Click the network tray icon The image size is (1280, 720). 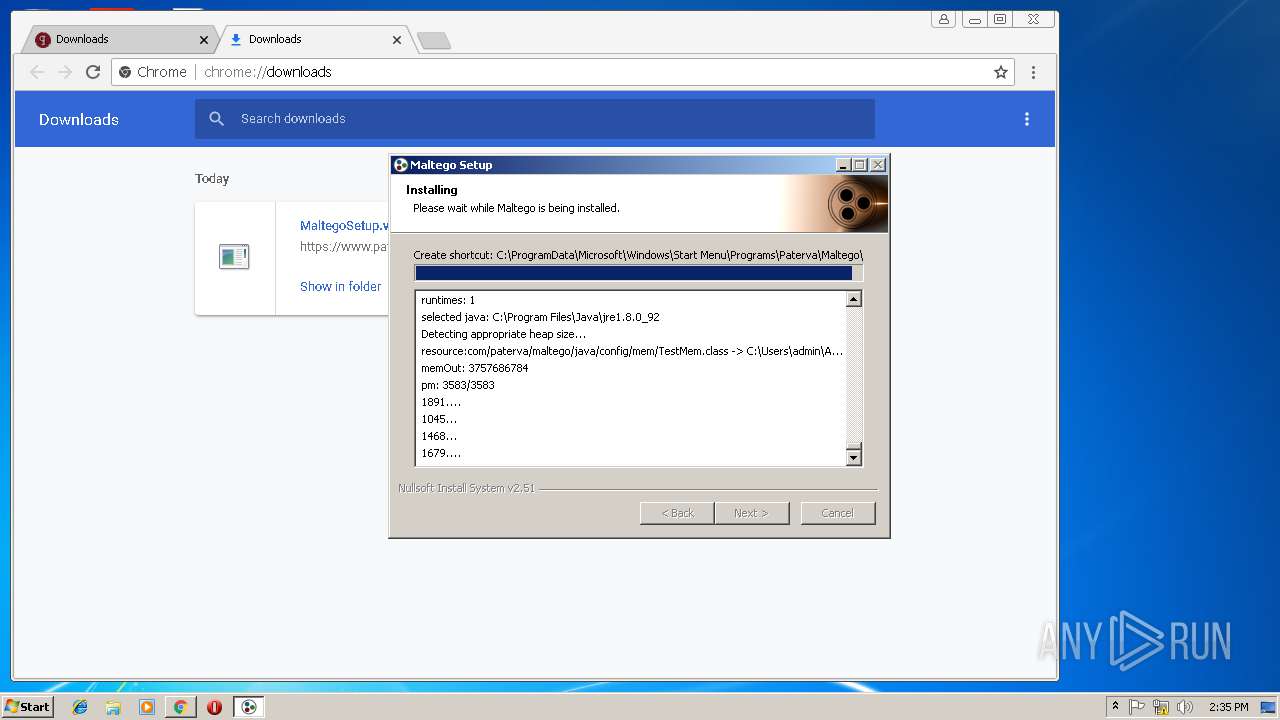[1161, 707]
